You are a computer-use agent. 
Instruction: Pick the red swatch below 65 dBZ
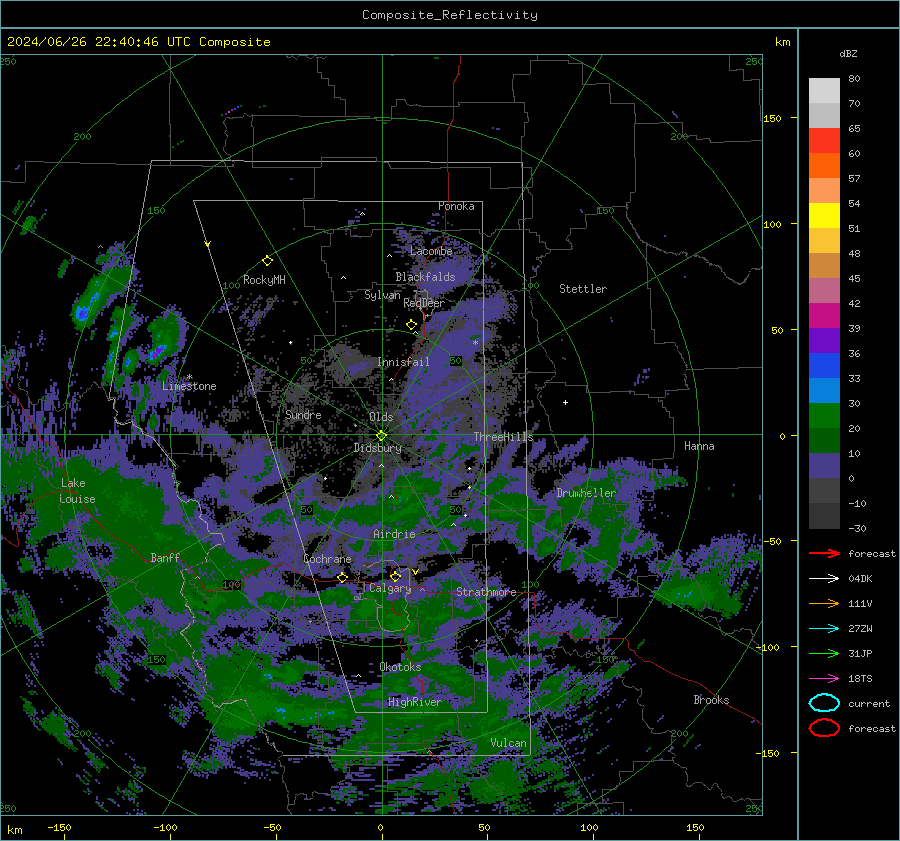click(x=824, y=141)
